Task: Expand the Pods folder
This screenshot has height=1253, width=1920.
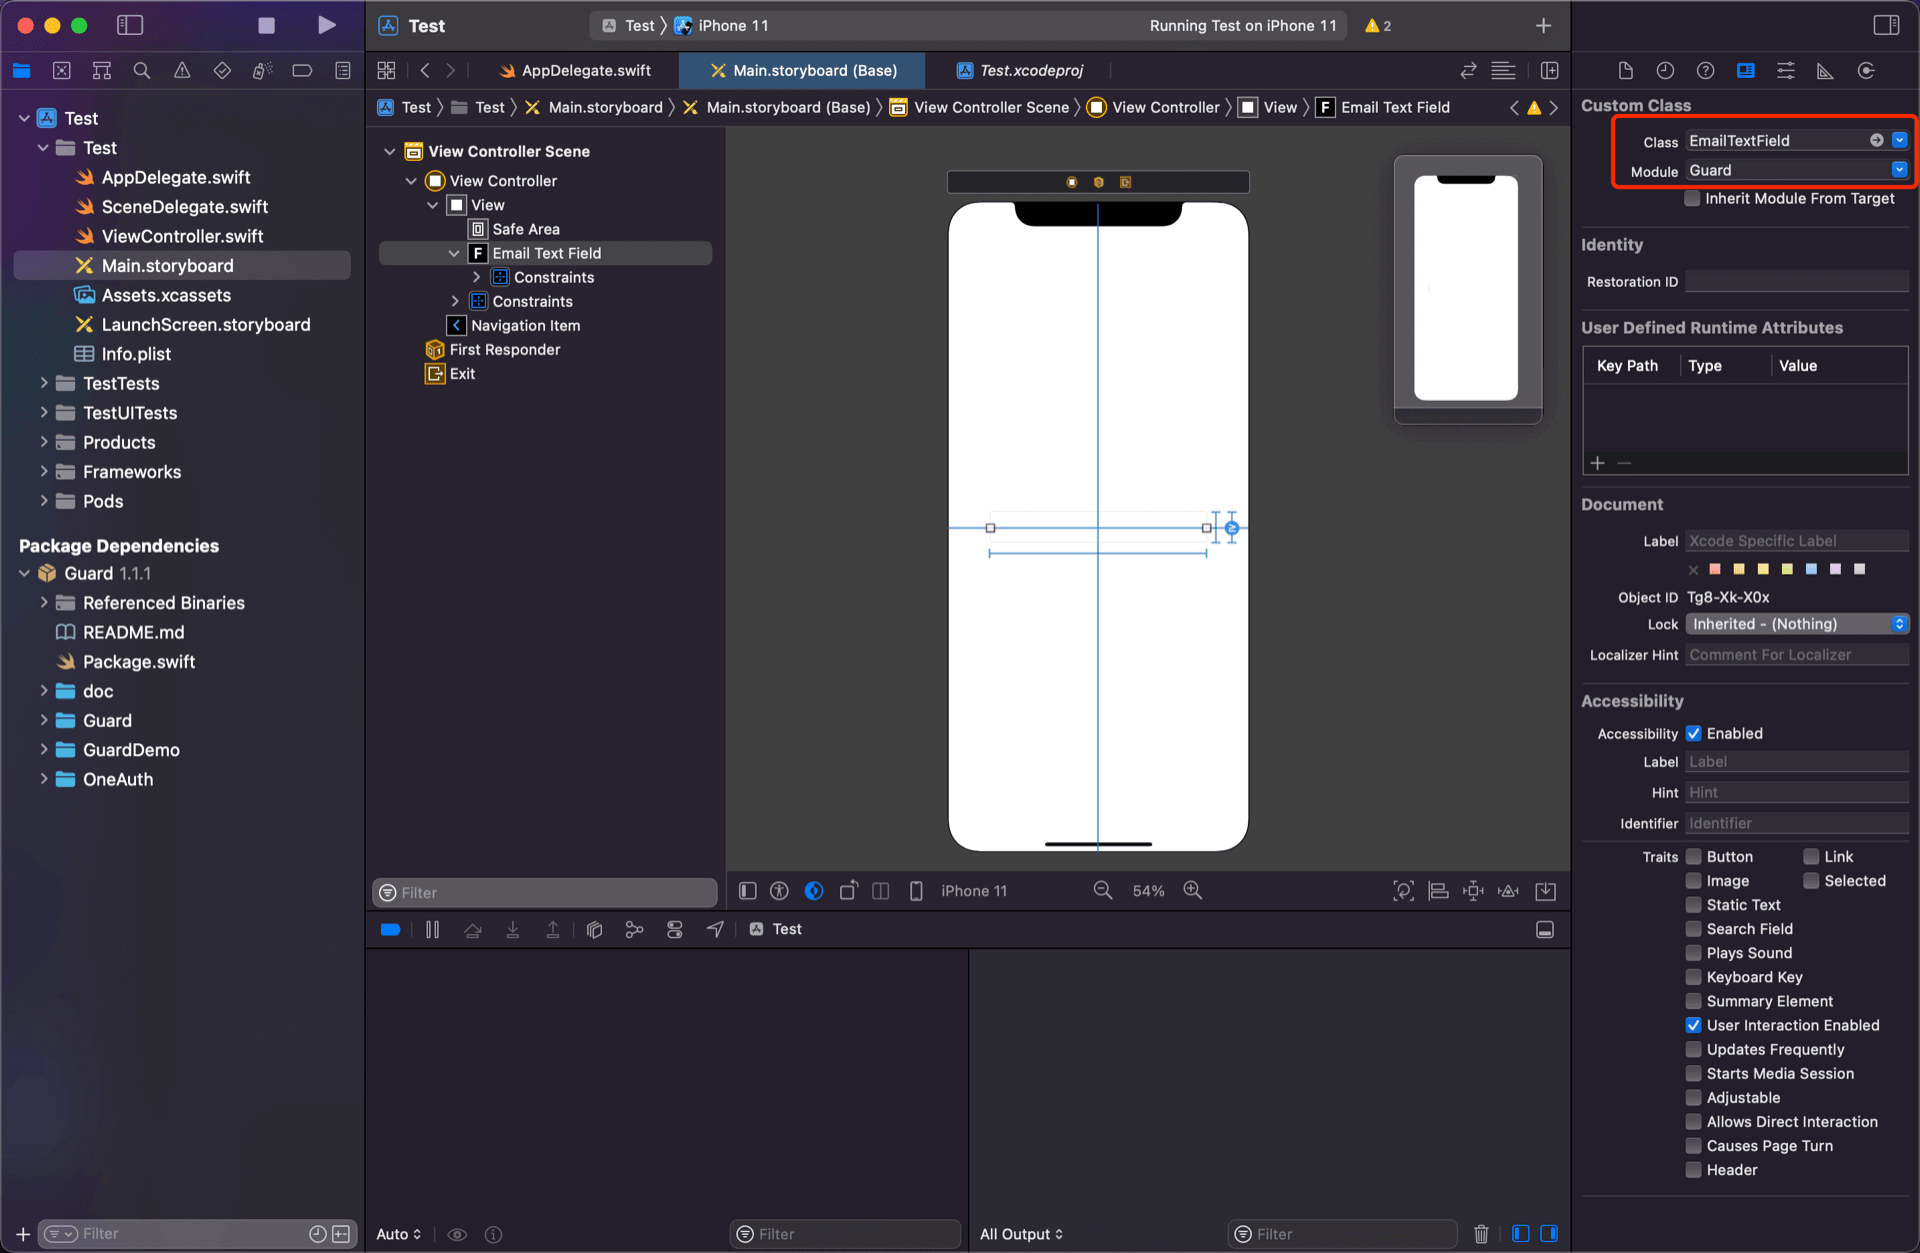Action: point(44,501)
